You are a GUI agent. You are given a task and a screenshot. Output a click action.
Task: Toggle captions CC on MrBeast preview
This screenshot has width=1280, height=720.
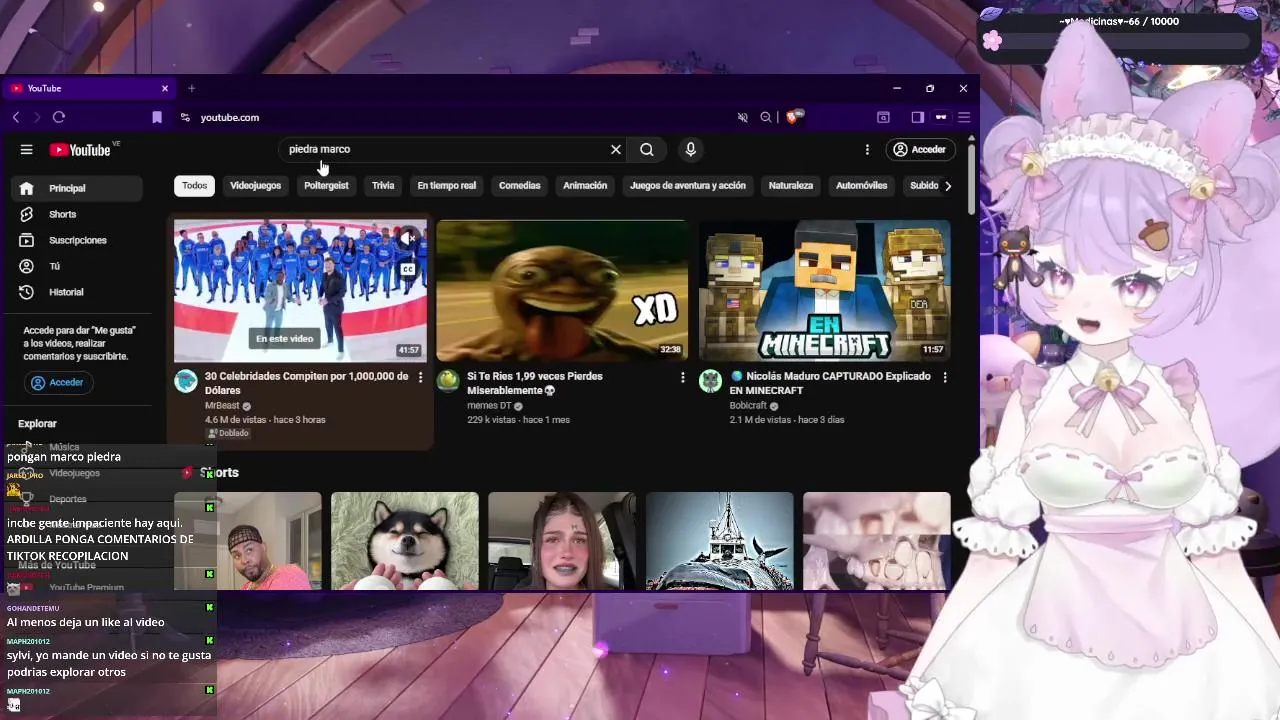pos(408,270)
